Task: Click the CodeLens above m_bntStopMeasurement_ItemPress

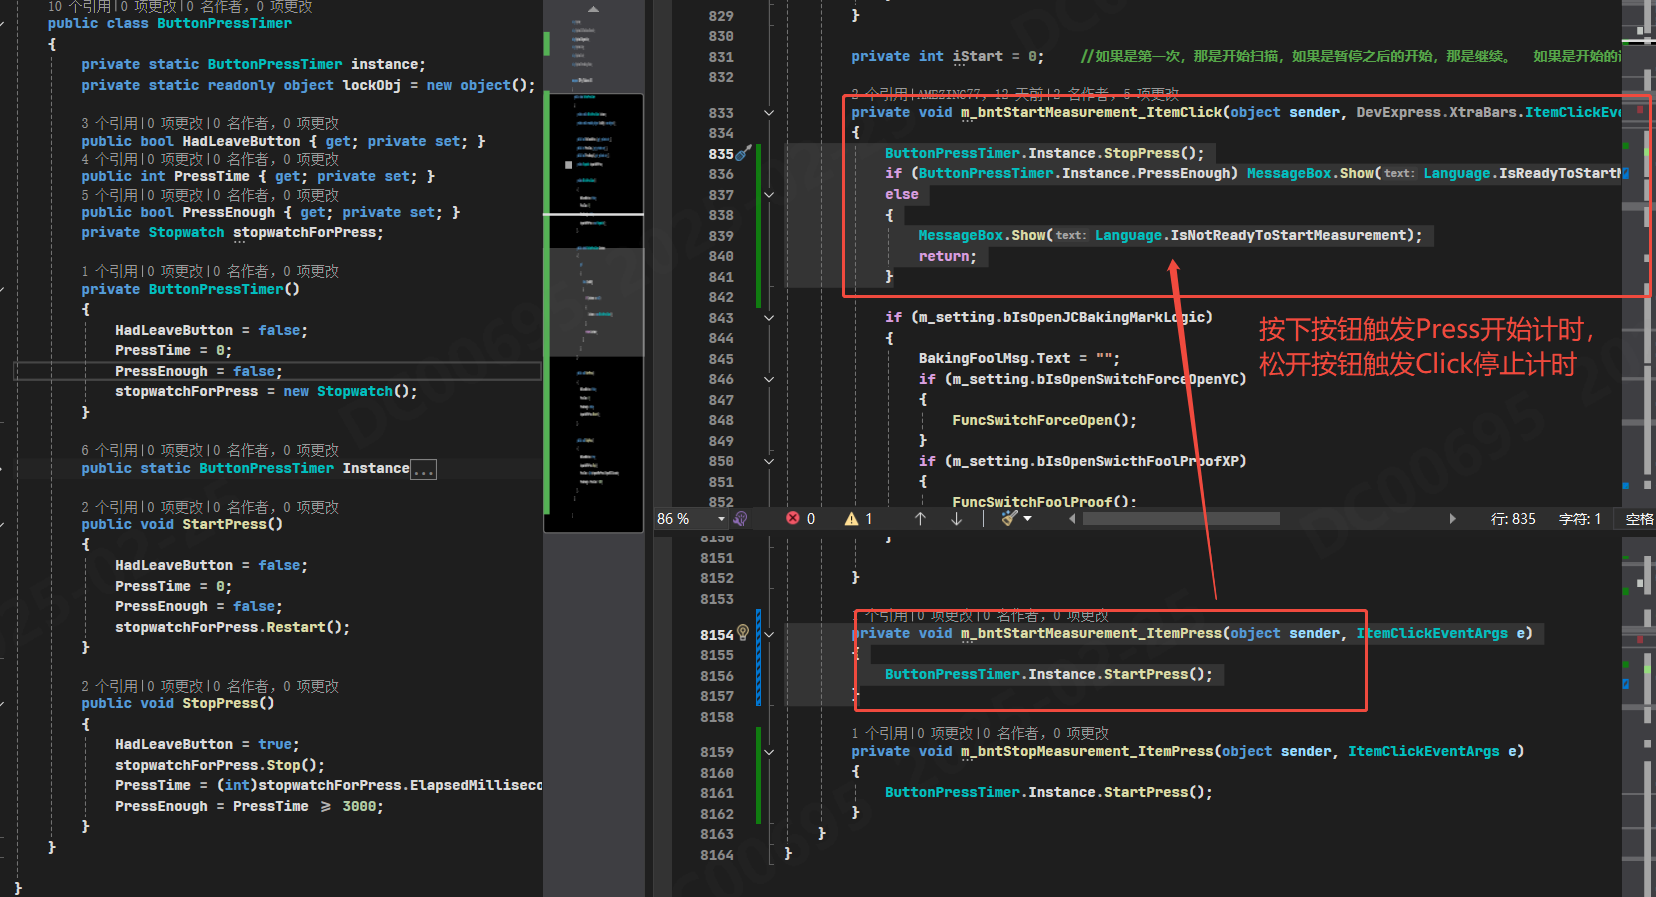Action: [980, 733]
